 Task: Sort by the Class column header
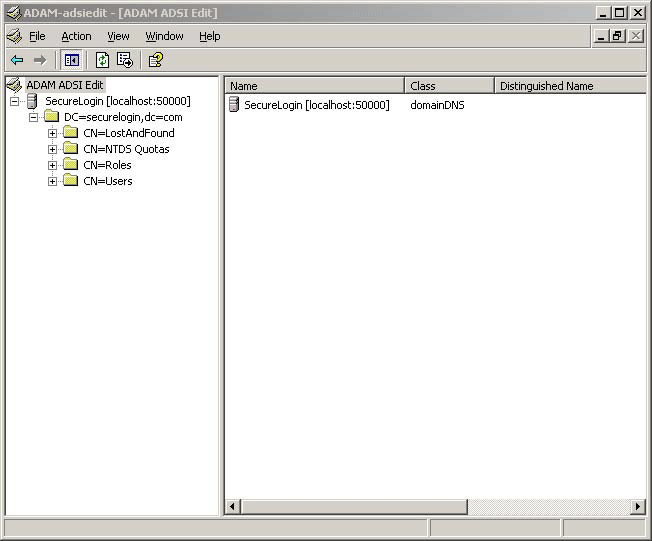point(449,86)
